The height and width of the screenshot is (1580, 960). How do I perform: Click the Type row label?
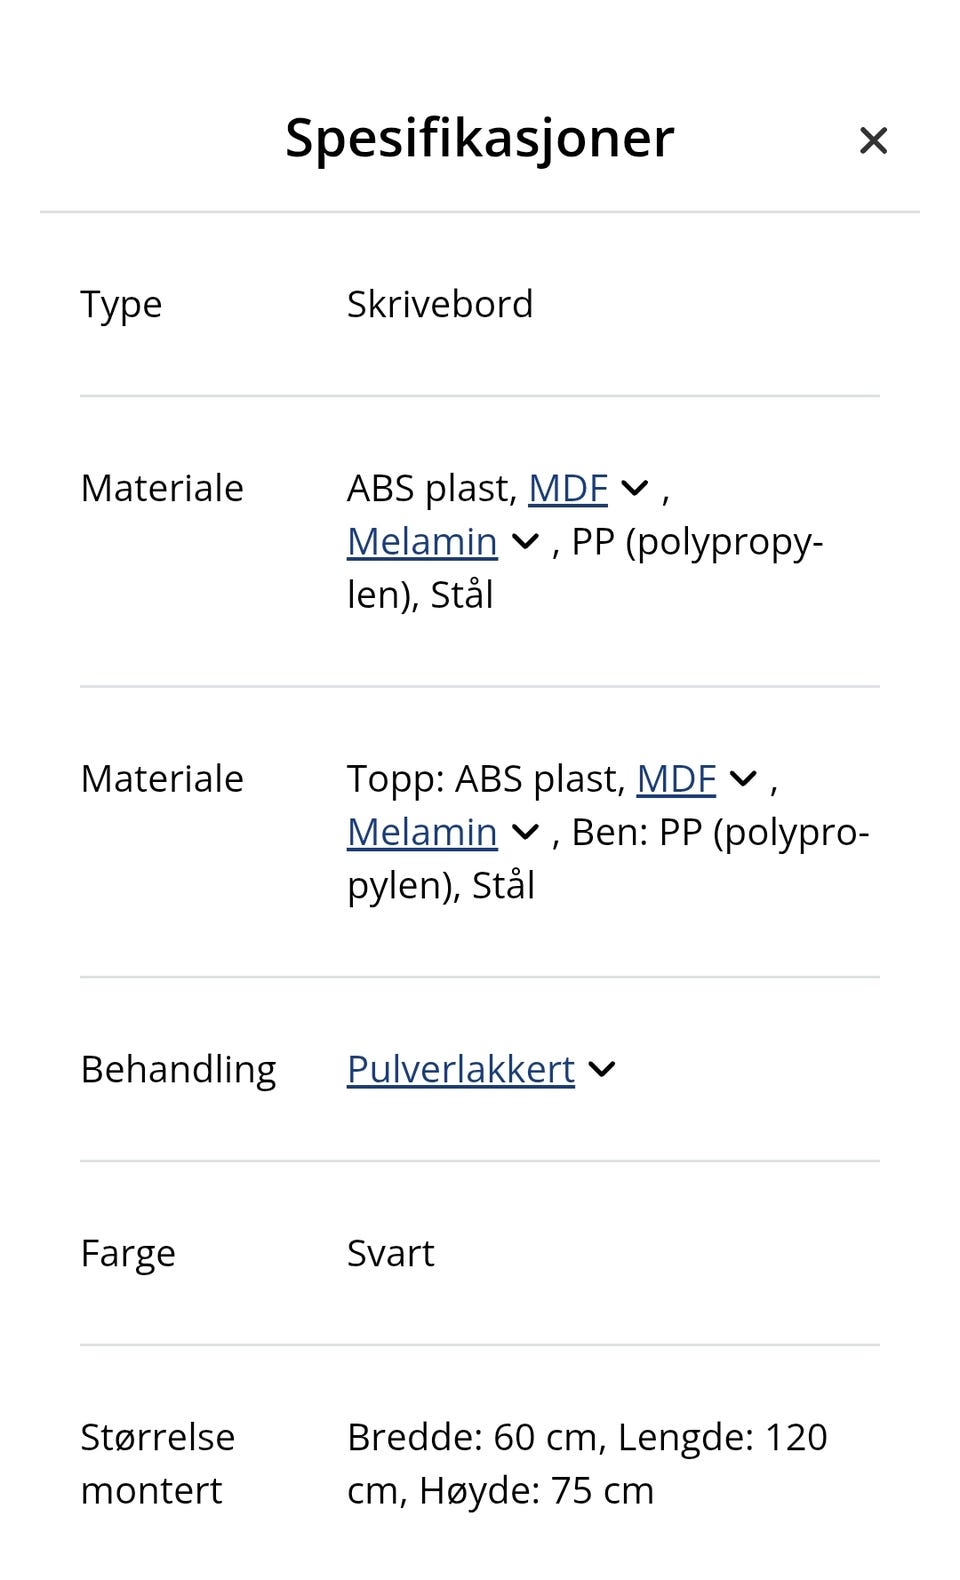[x=121, y=305]
